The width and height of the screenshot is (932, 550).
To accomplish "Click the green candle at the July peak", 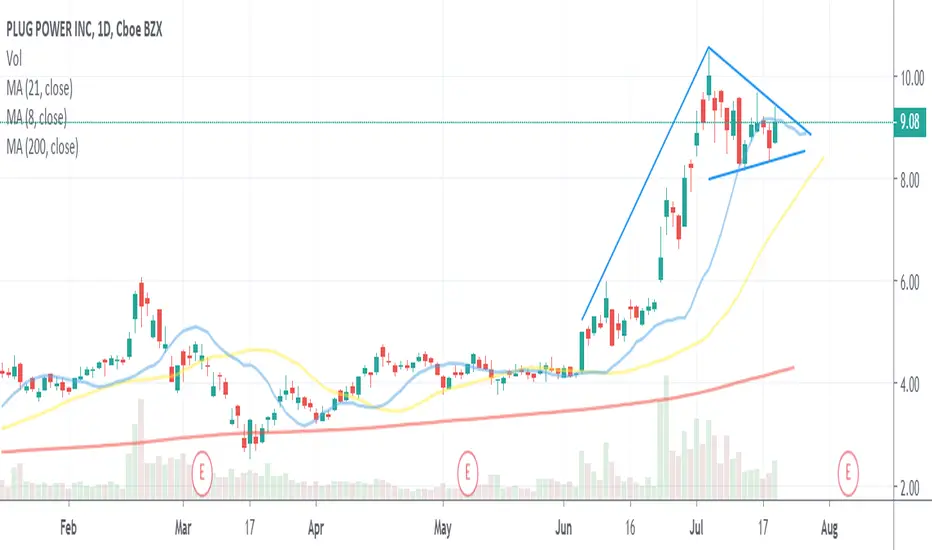I will coord(709,86).
